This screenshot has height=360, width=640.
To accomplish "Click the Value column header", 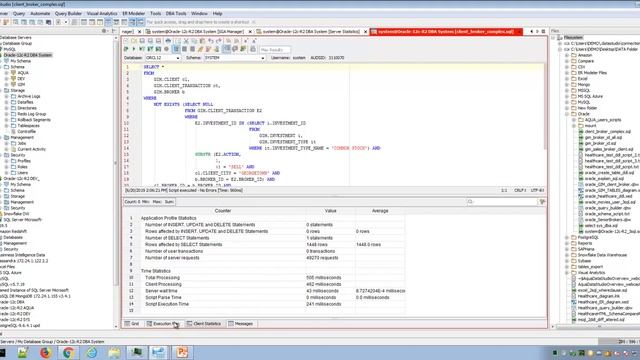I will 331,211.
